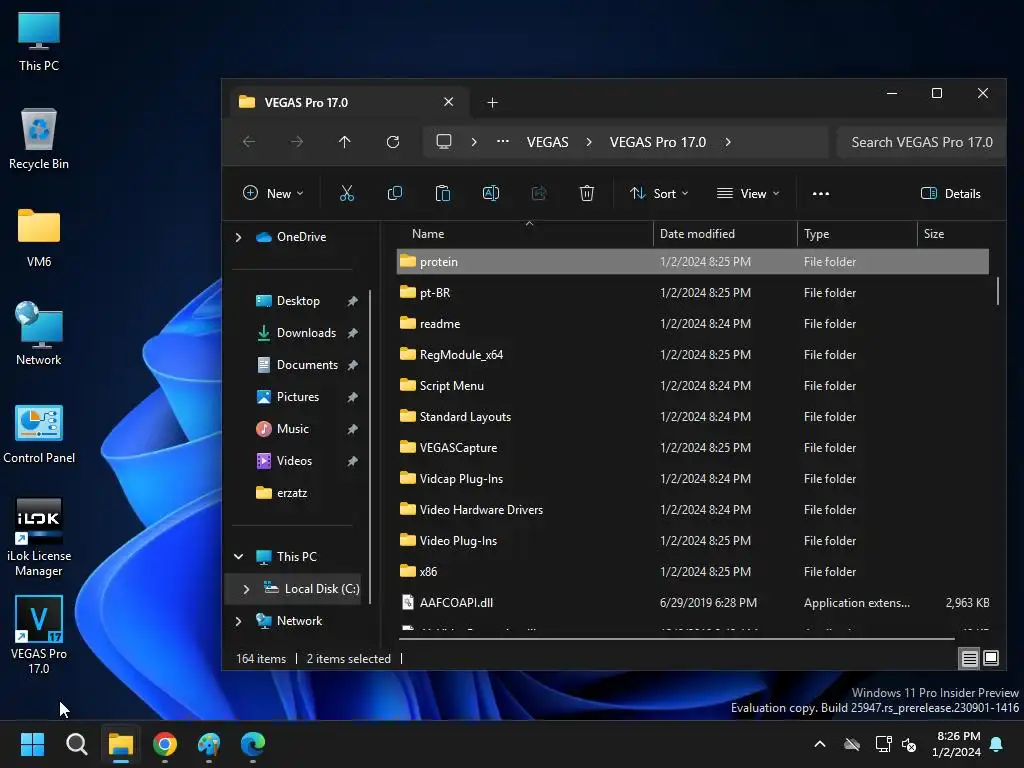
Task: Click the horizontal scrollbar under file list
Action: click(x=677, y=638)
